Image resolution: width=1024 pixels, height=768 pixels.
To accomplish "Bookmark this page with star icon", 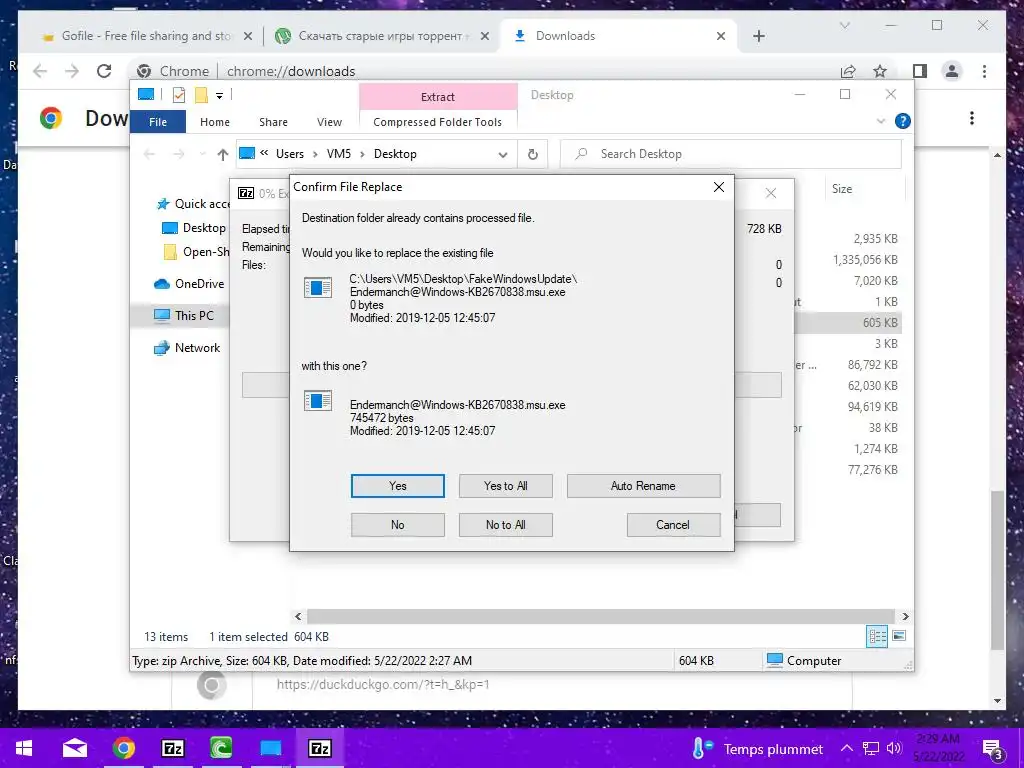I will click(x=880, y=71).
